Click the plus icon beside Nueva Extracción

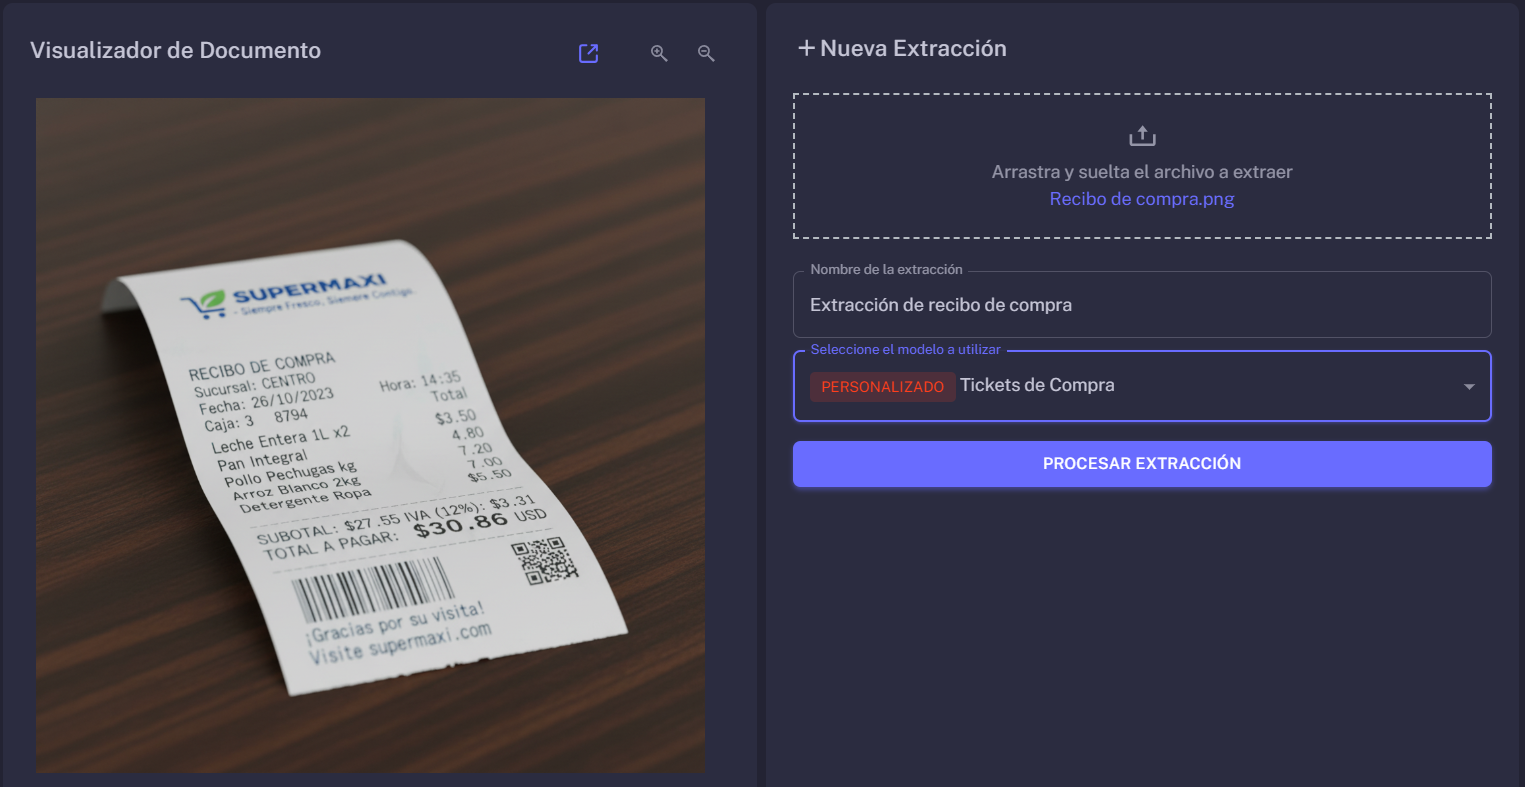[x=806, y=48]
